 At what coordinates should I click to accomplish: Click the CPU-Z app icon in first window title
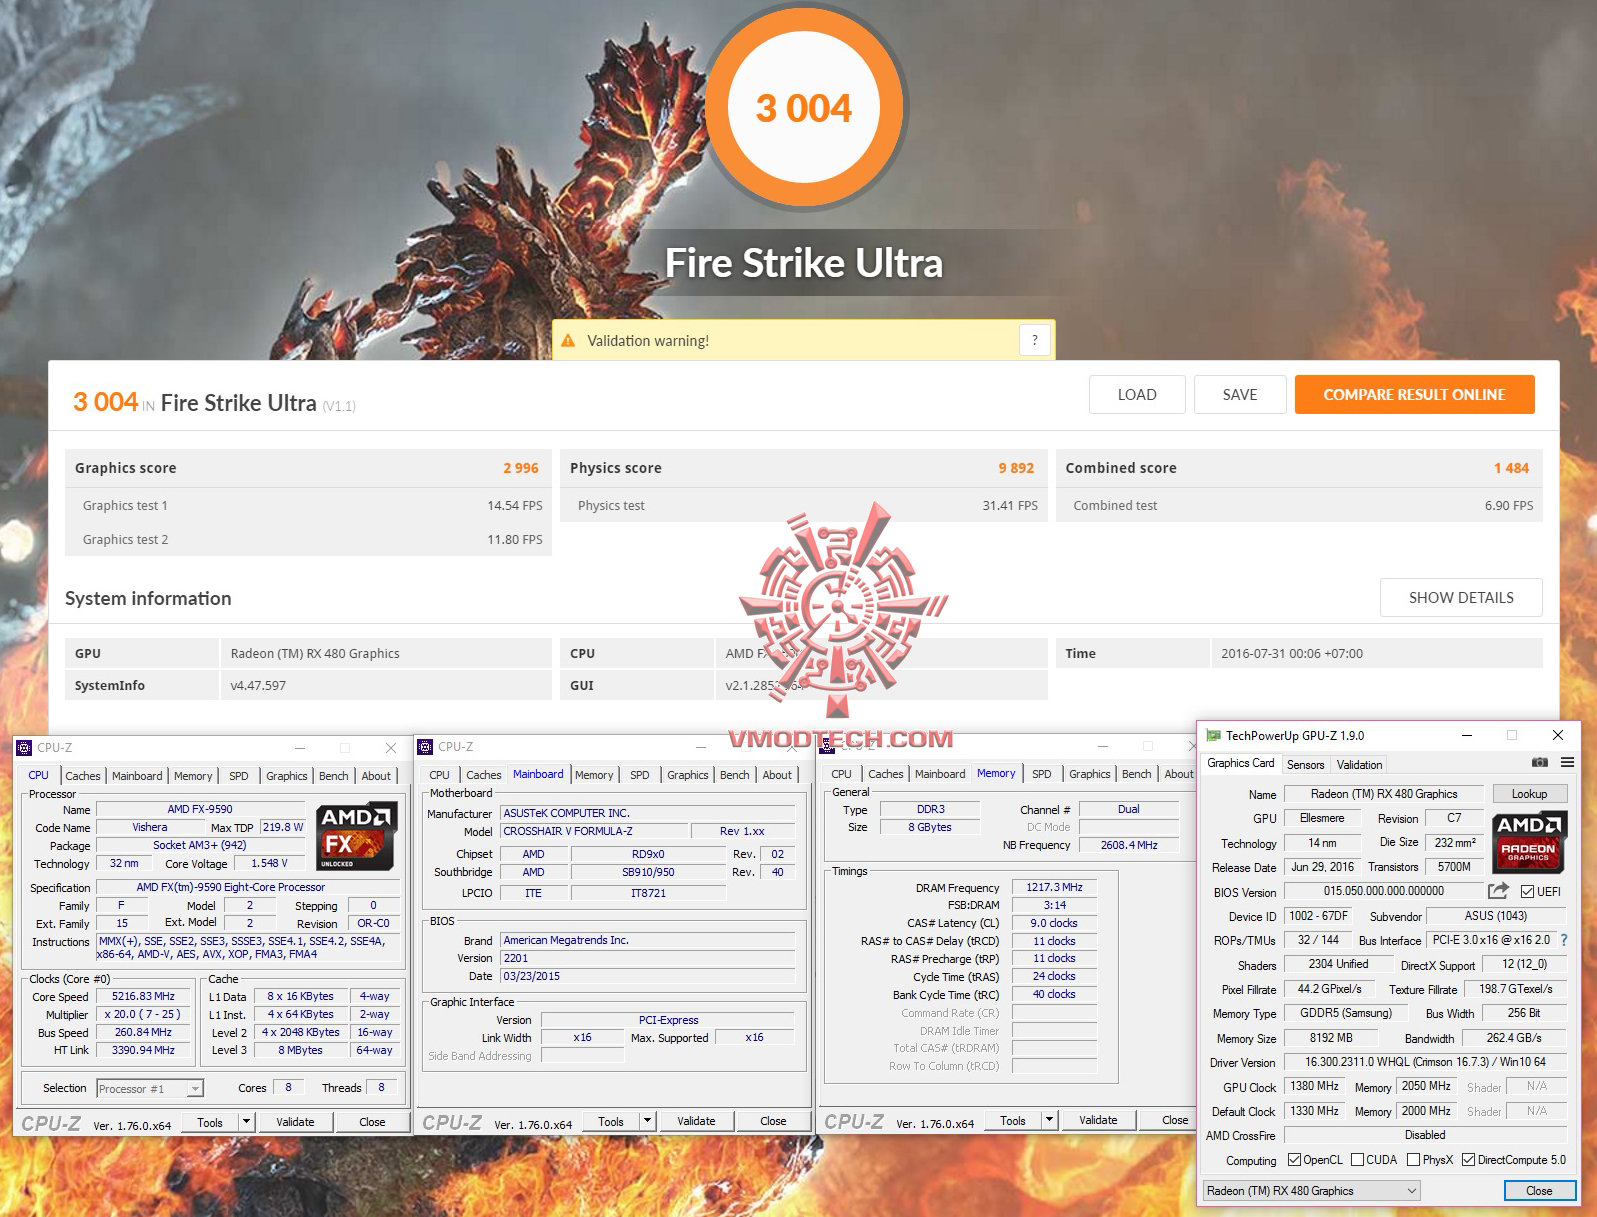(x=24, y=747)
